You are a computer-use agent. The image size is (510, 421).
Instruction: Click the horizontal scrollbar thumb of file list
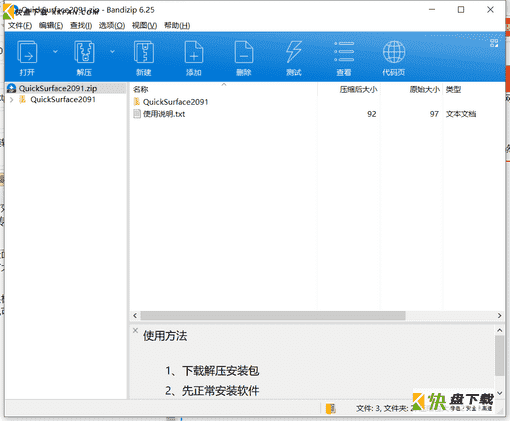[x=273, y=315]
